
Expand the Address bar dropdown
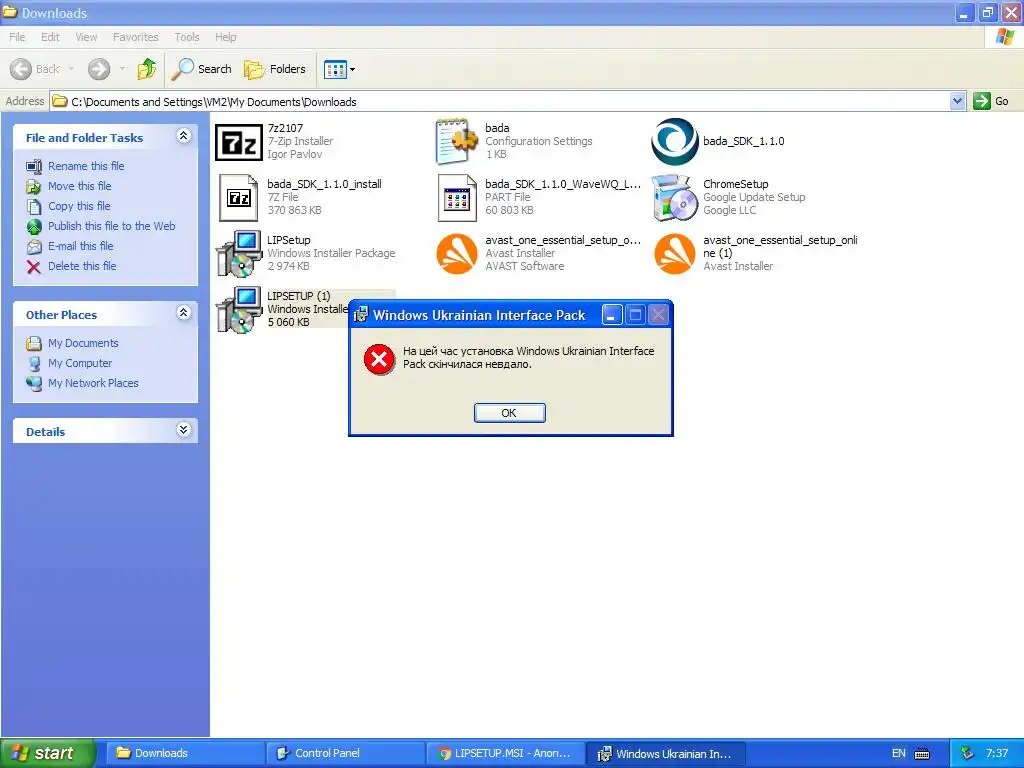point(957,101)
